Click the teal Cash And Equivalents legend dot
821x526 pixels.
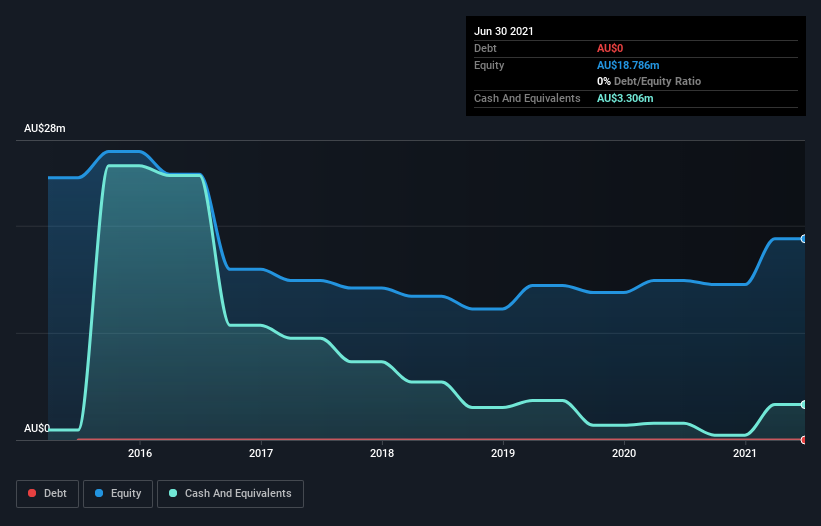[x=173, y=493]
